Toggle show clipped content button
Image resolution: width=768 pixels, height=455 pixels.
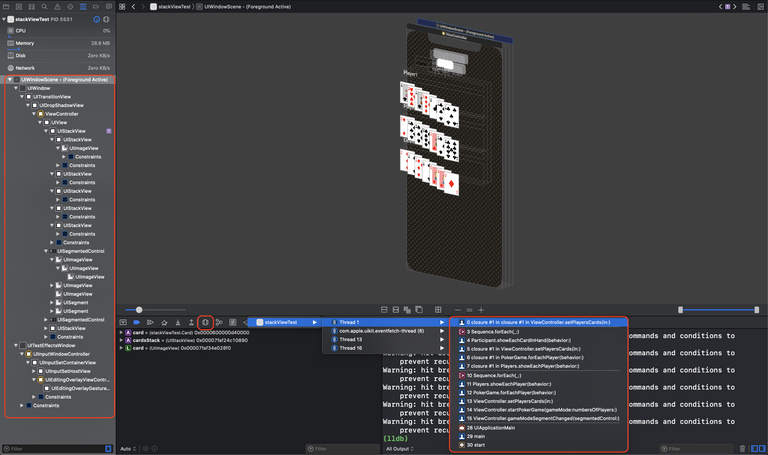384,310
